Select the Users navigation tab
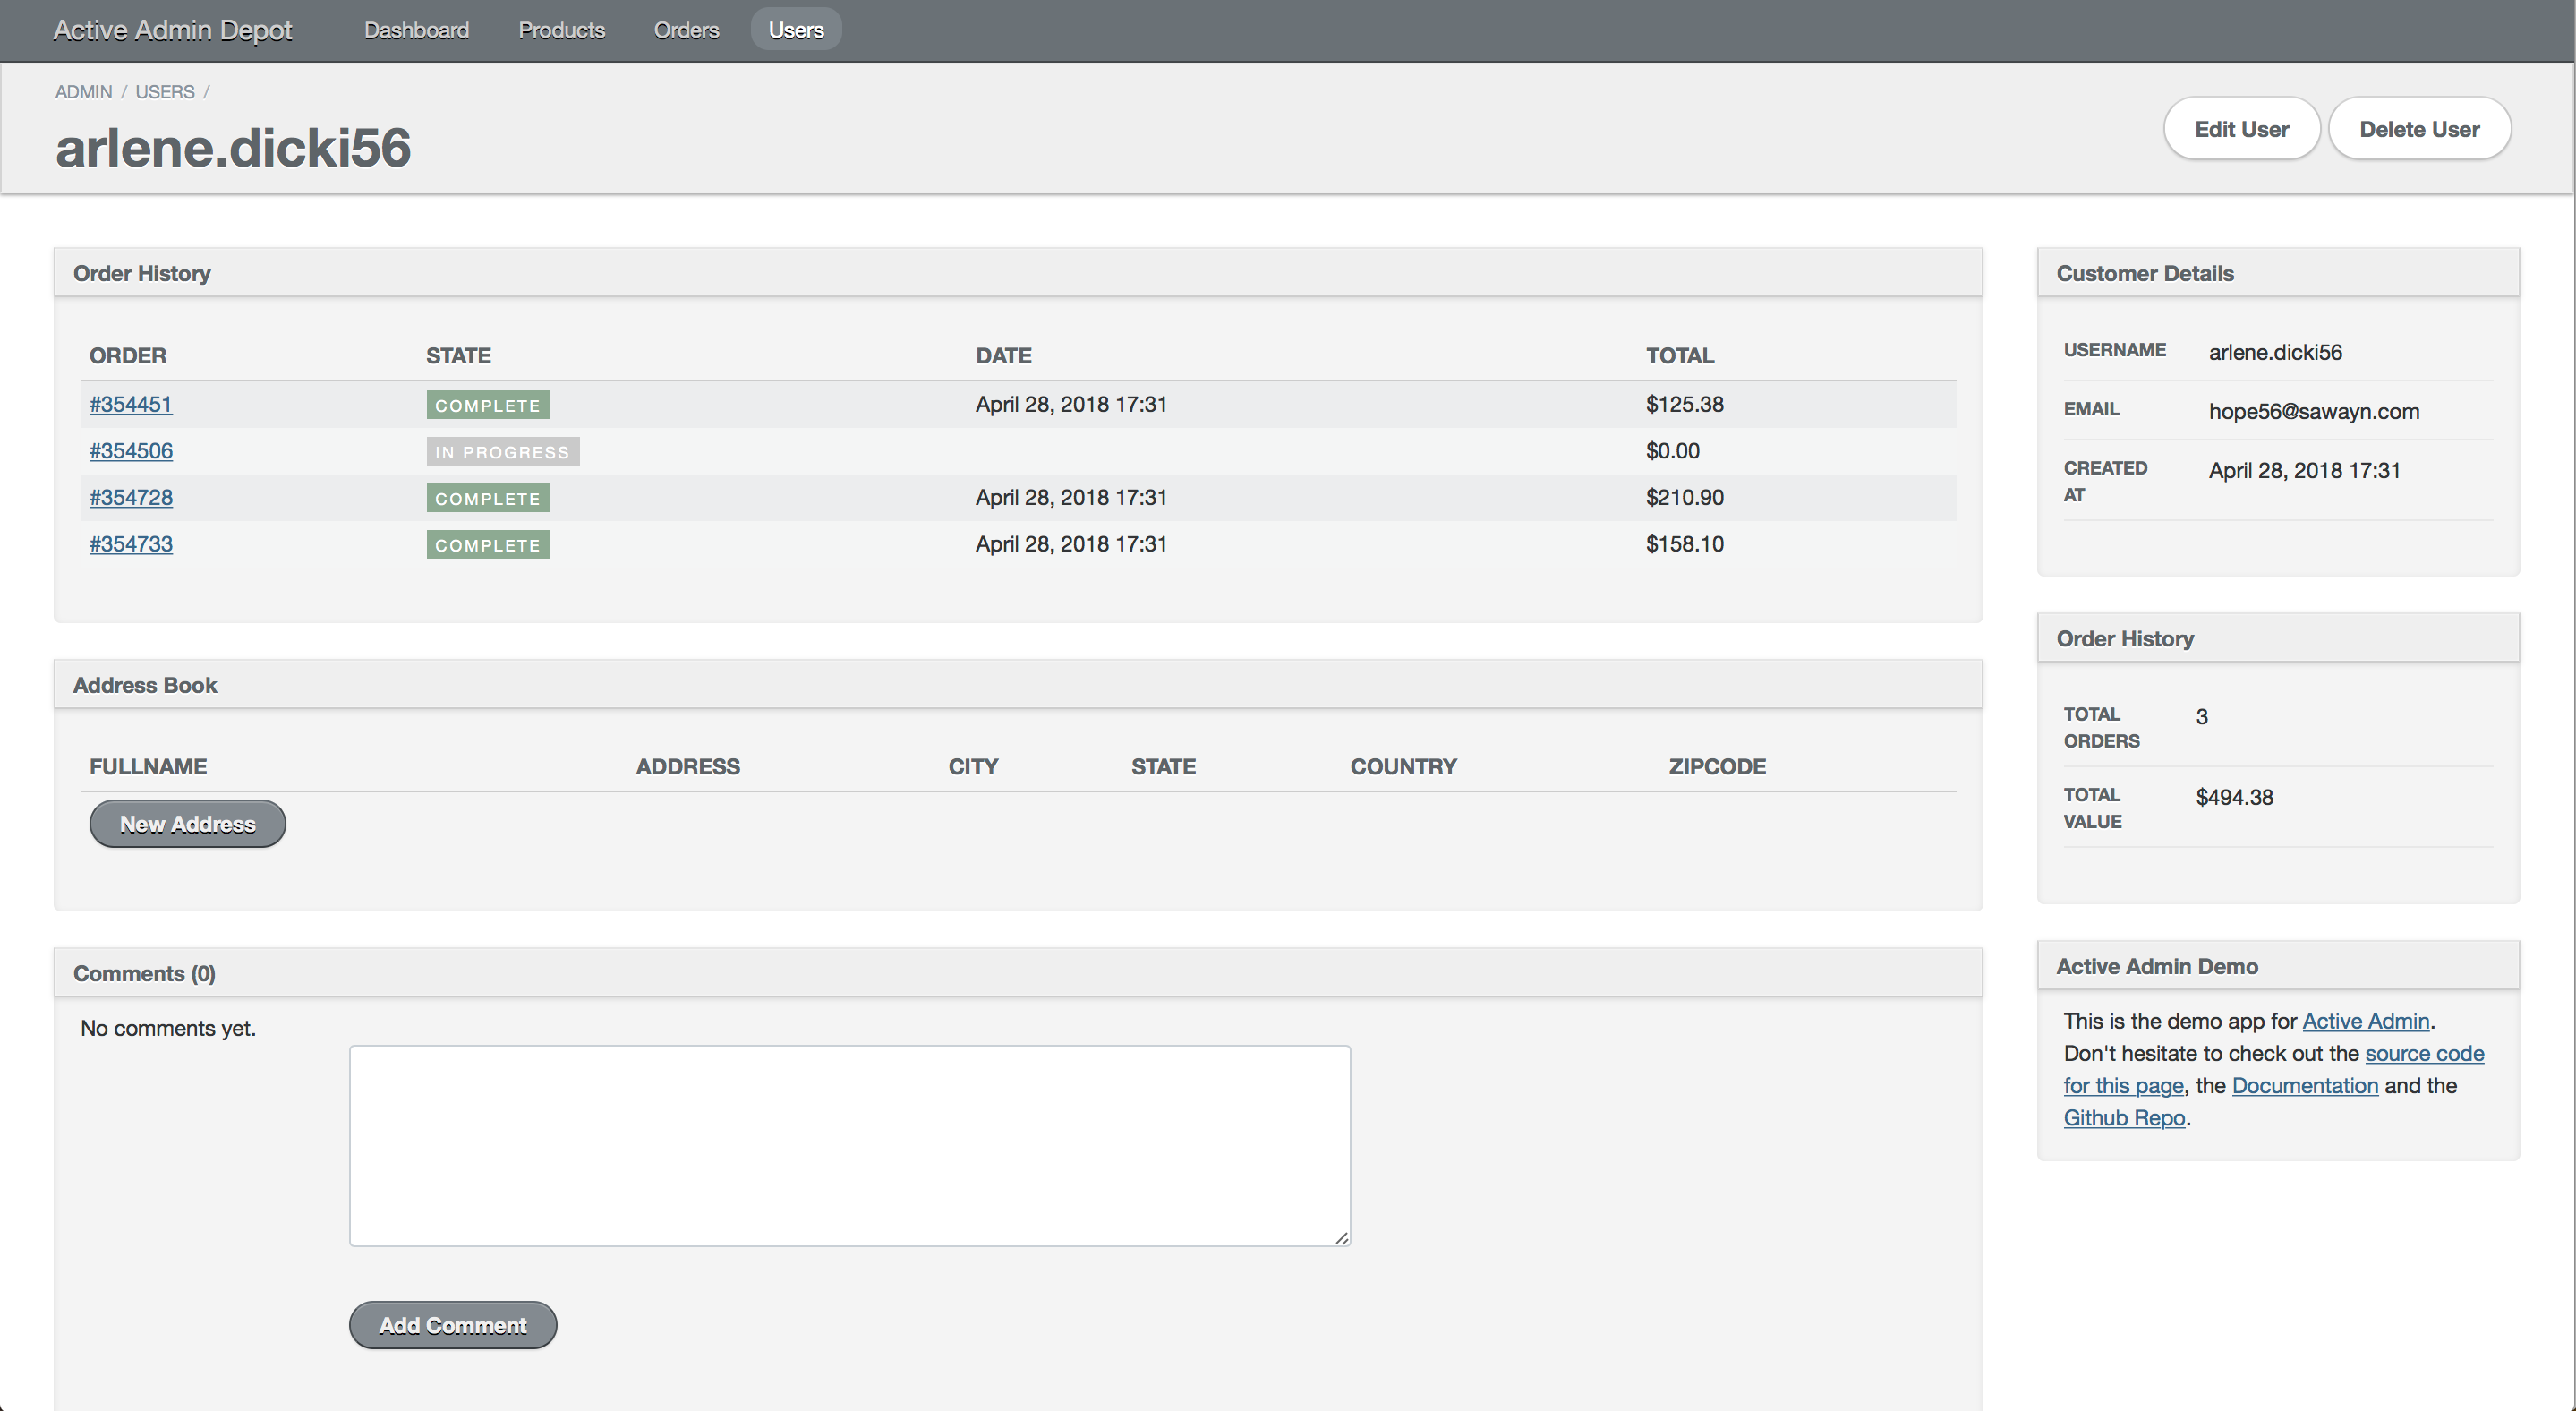2576x1411 pixels. point(795,30)
